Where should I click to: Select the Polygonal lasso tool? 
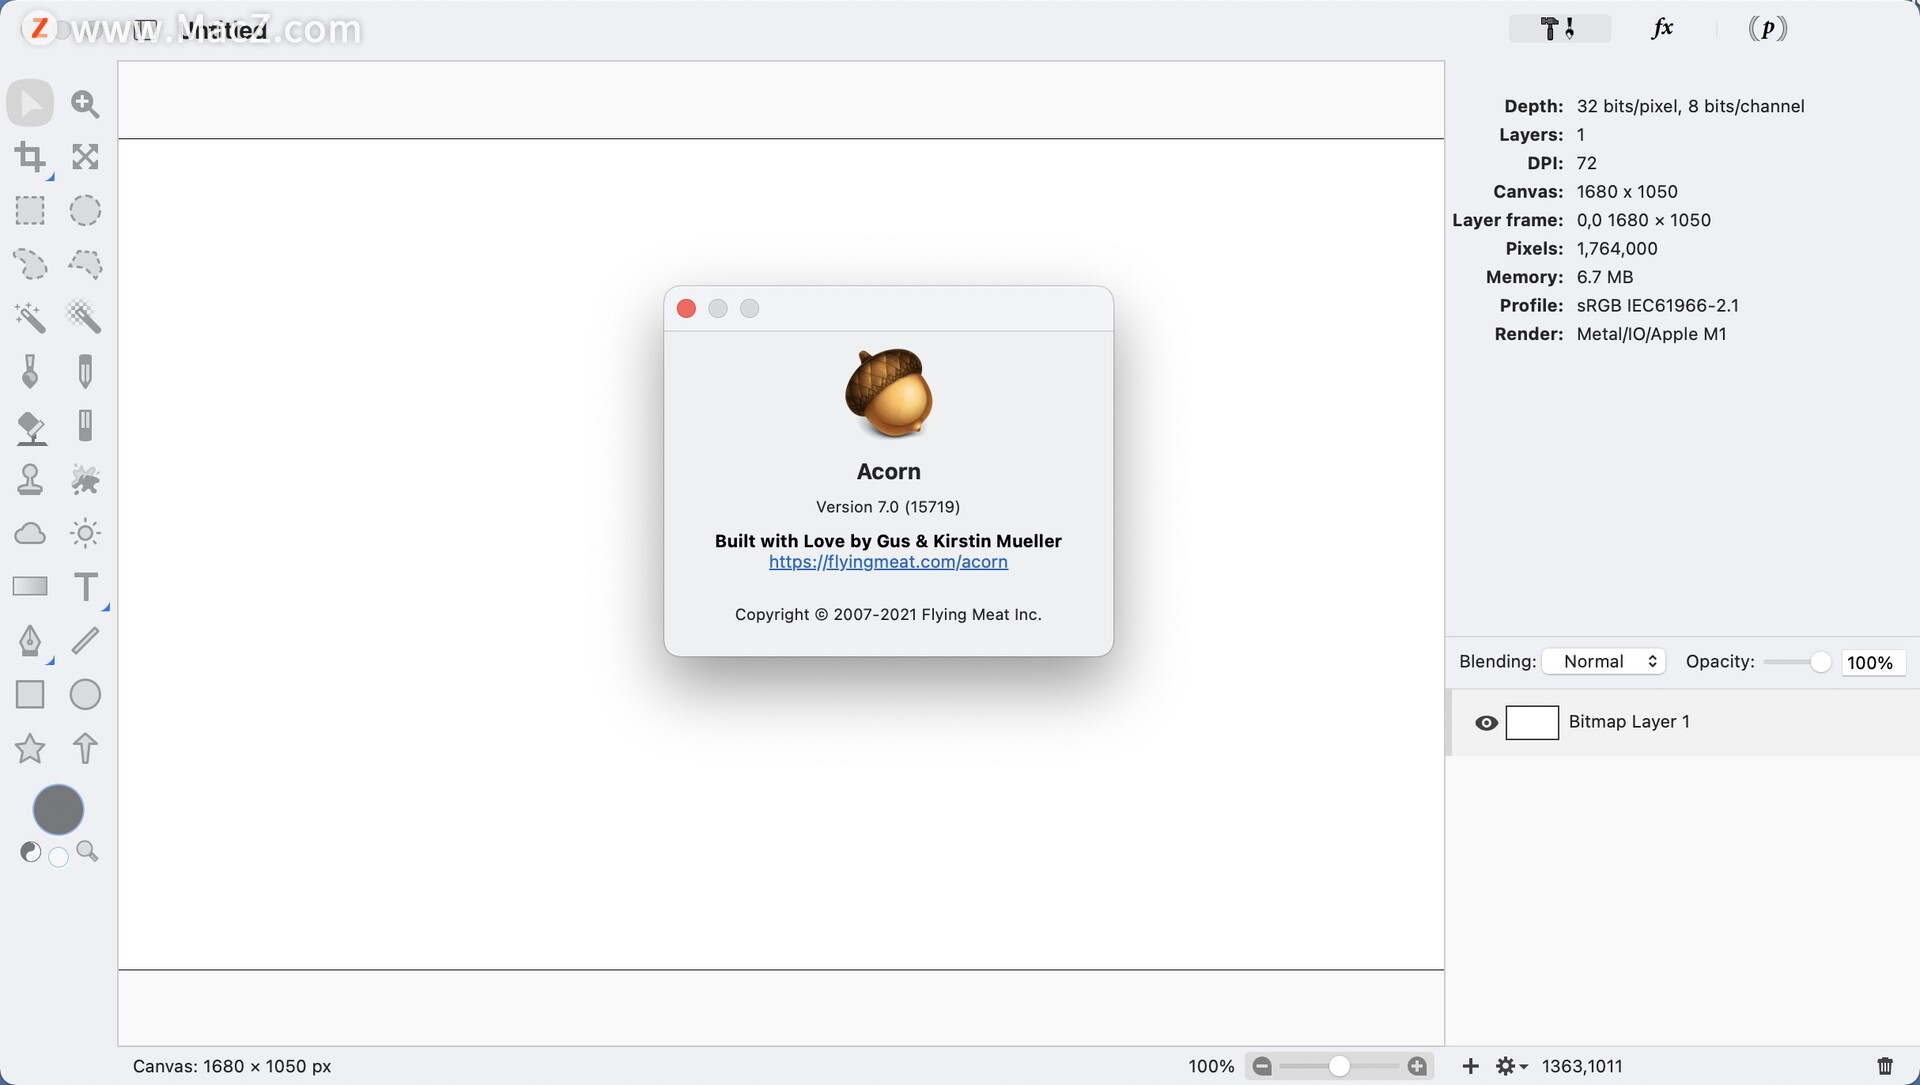pos(85,264)
